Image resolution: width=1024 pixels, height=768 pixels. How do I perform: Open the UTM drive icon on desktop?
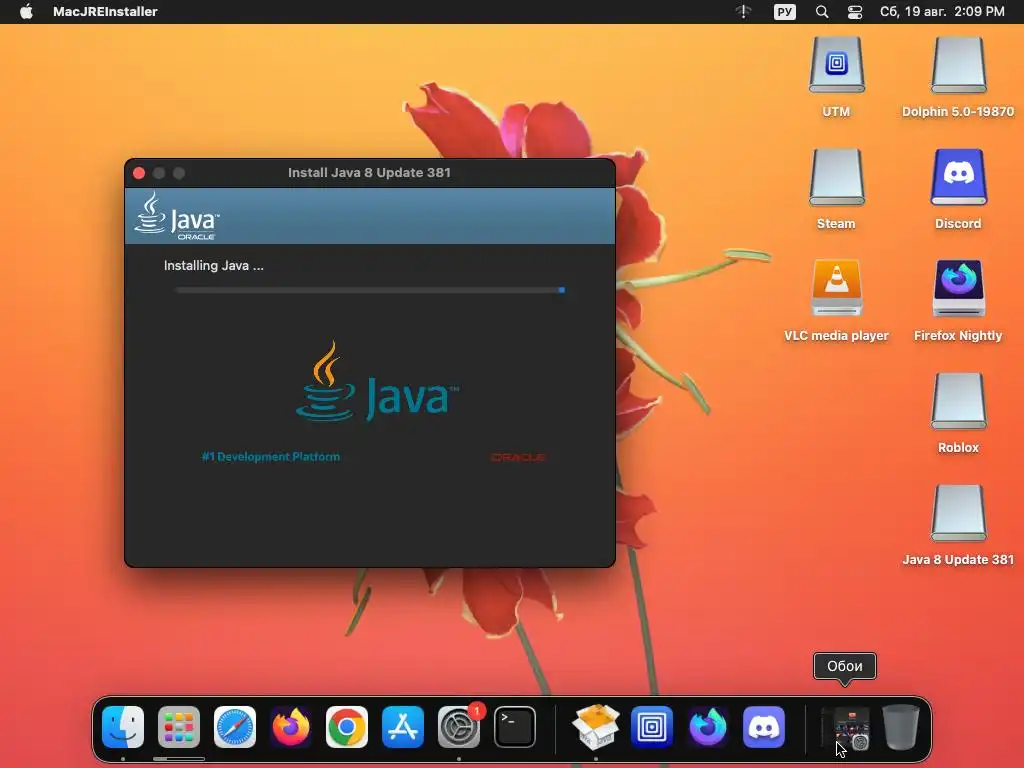[837, 65]
